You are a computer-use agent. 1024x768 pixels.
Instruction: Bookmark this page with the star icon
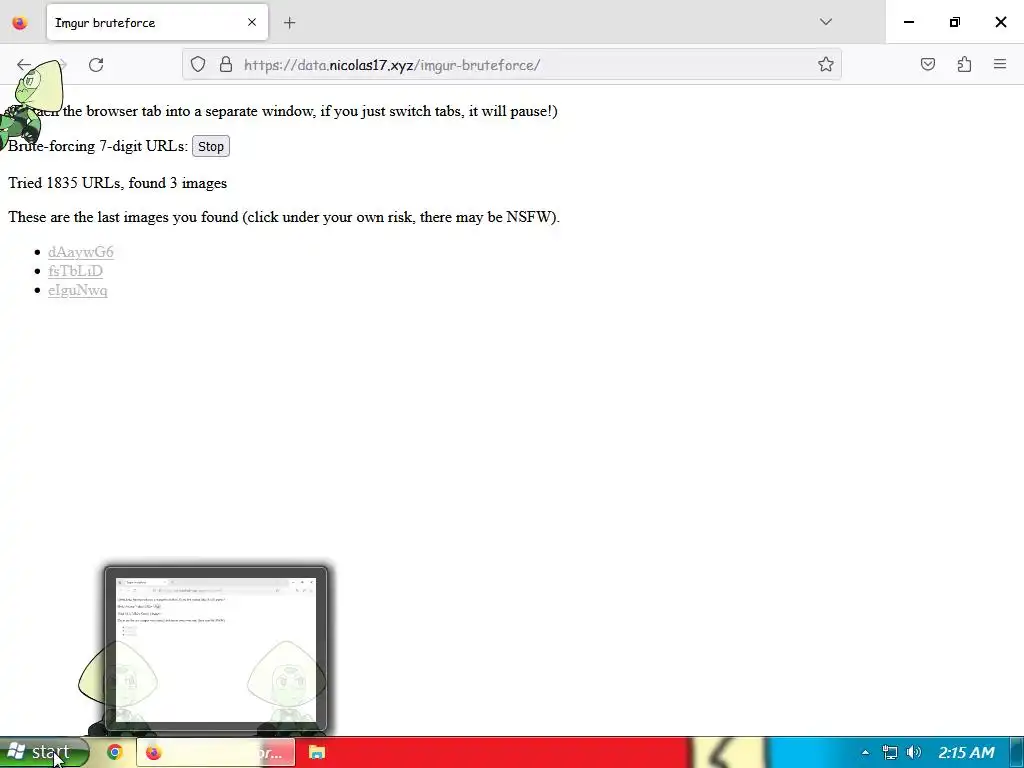tap(825, 64)
